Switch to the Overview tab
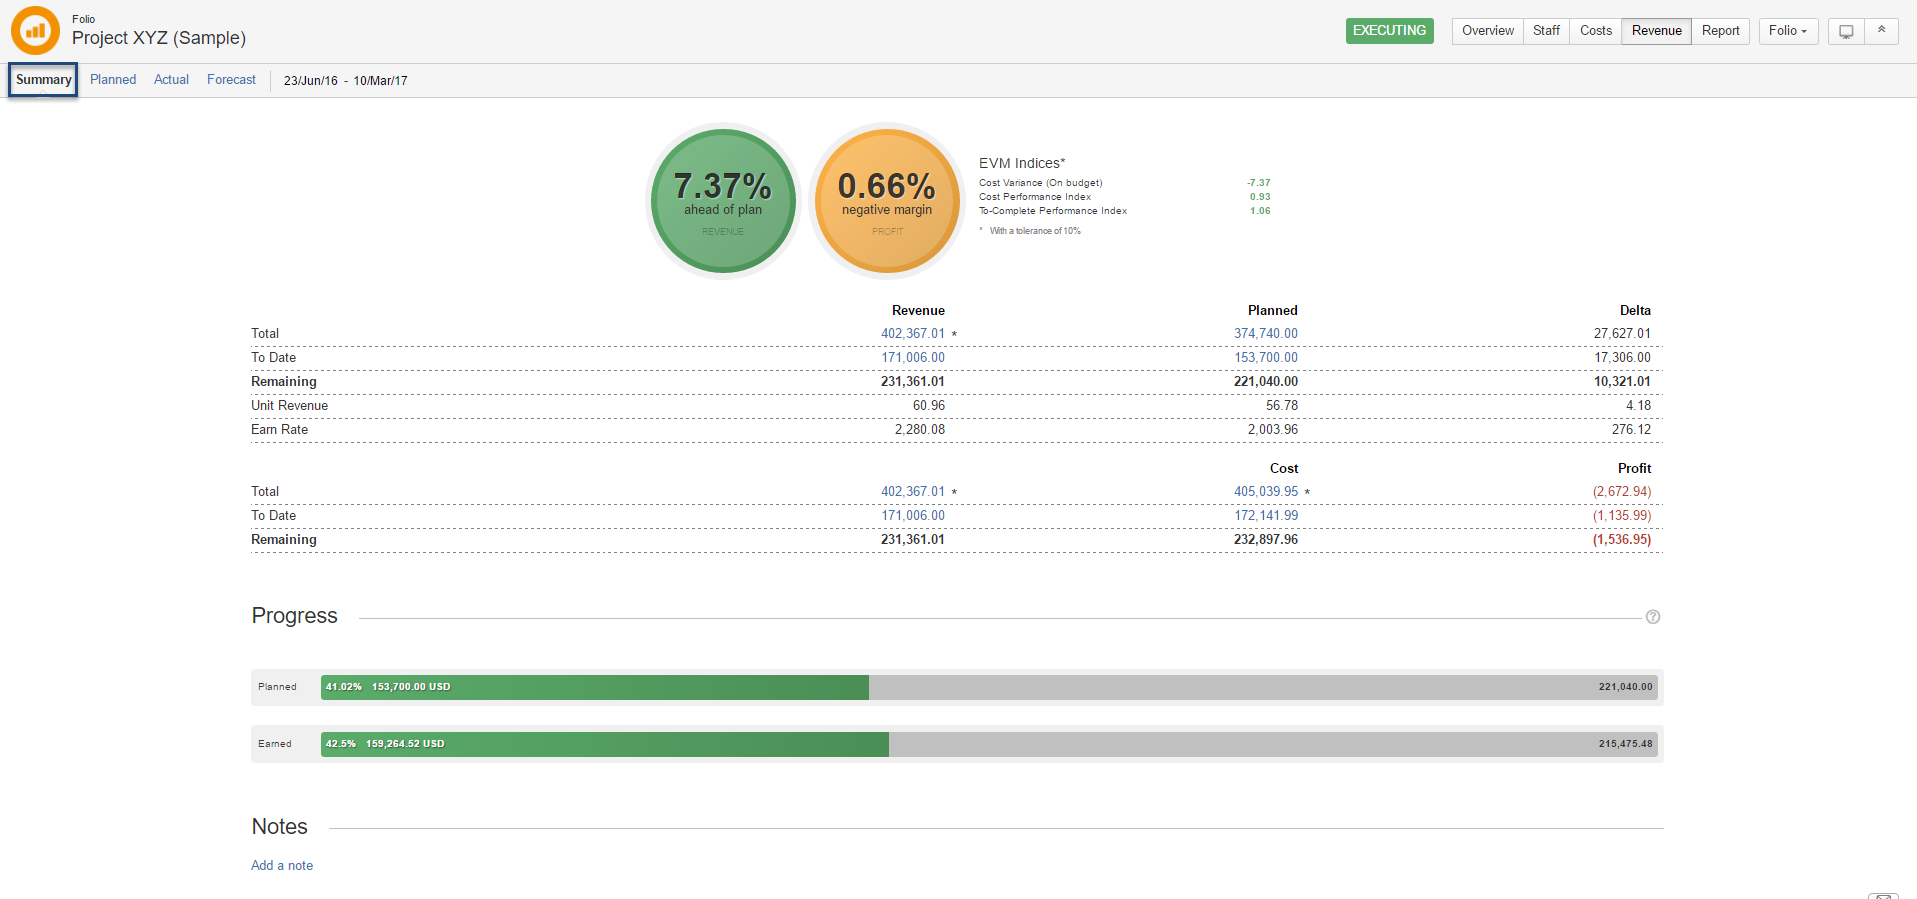Screen dimensions: 1917x899 (x=1487, y=31)
